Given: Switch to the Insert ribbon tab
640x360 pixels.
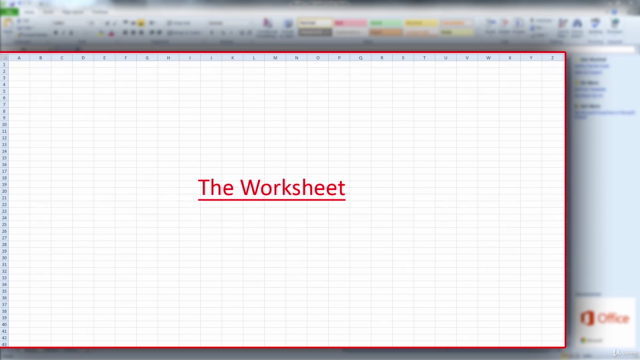Looking at the screenshot, I should [48, 12].
